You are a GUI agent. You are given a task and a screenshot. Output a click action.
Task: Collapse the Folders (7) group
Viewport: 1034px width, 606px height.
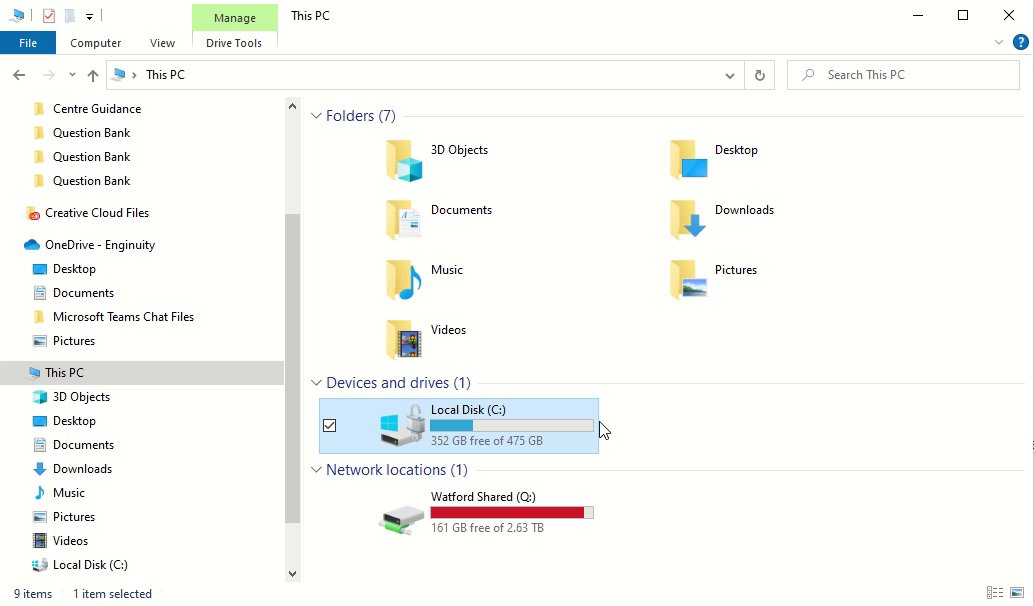(x=316, y=116)
